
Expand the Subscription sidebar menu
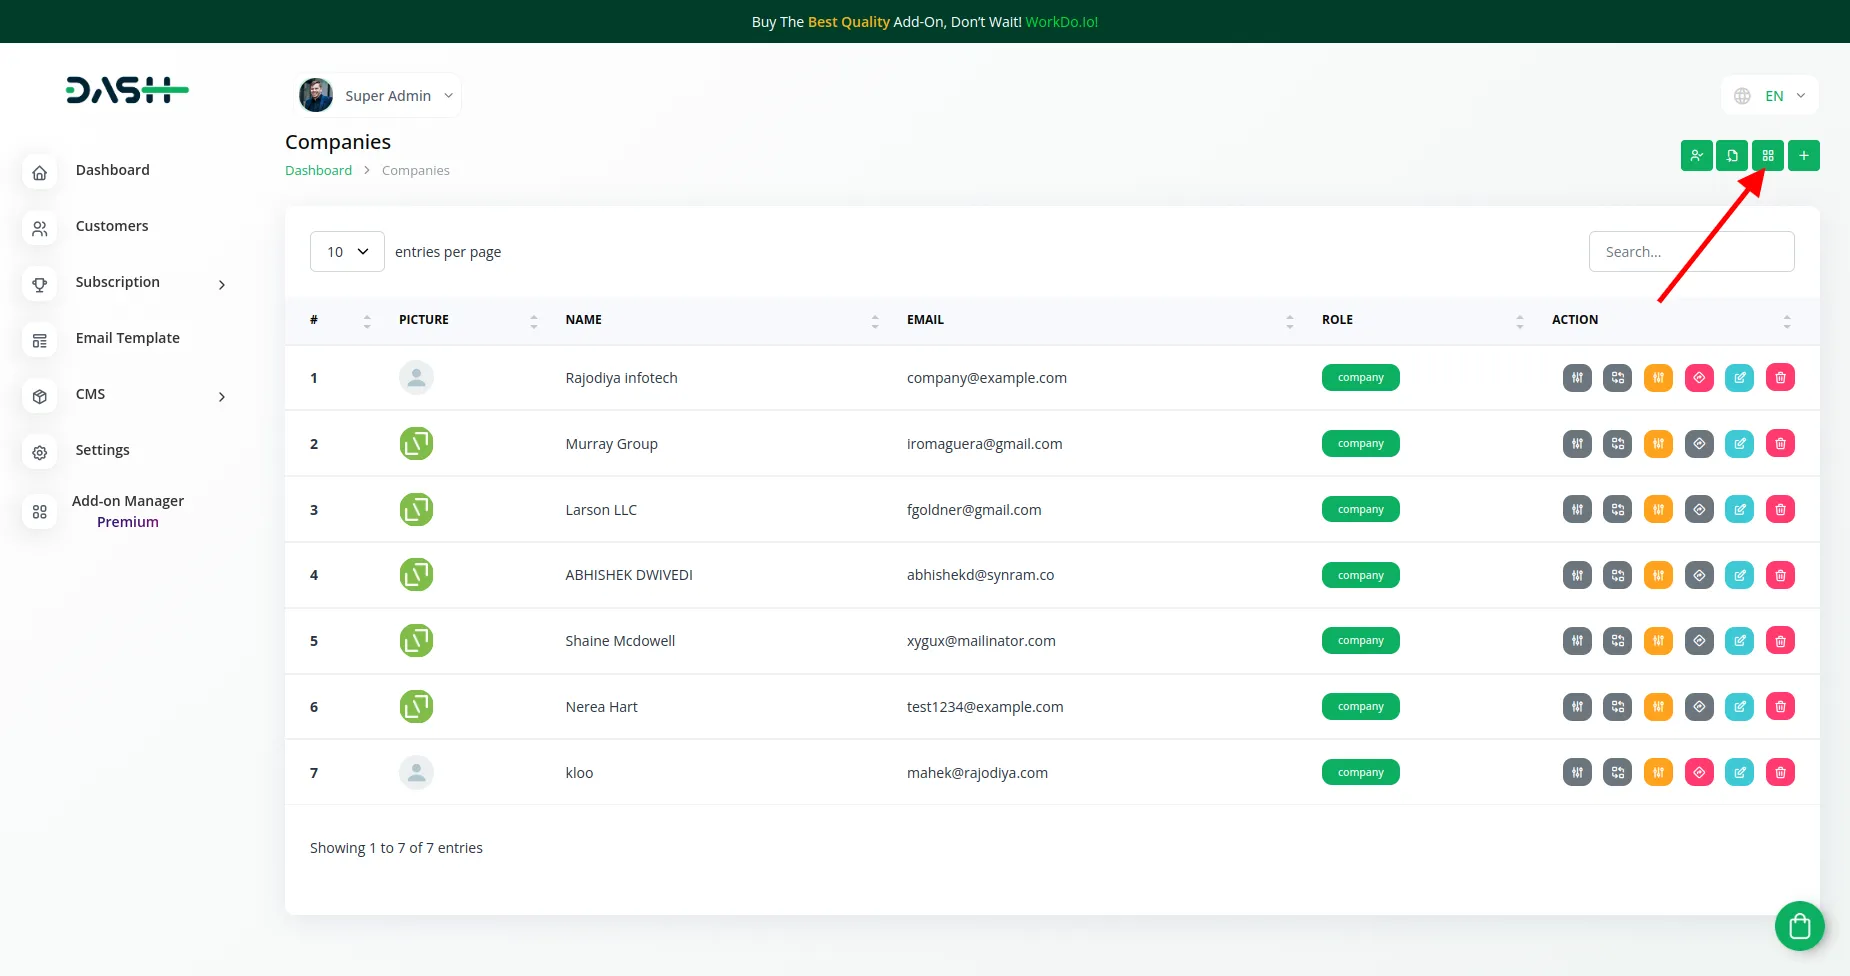click(x=128, y=283)
